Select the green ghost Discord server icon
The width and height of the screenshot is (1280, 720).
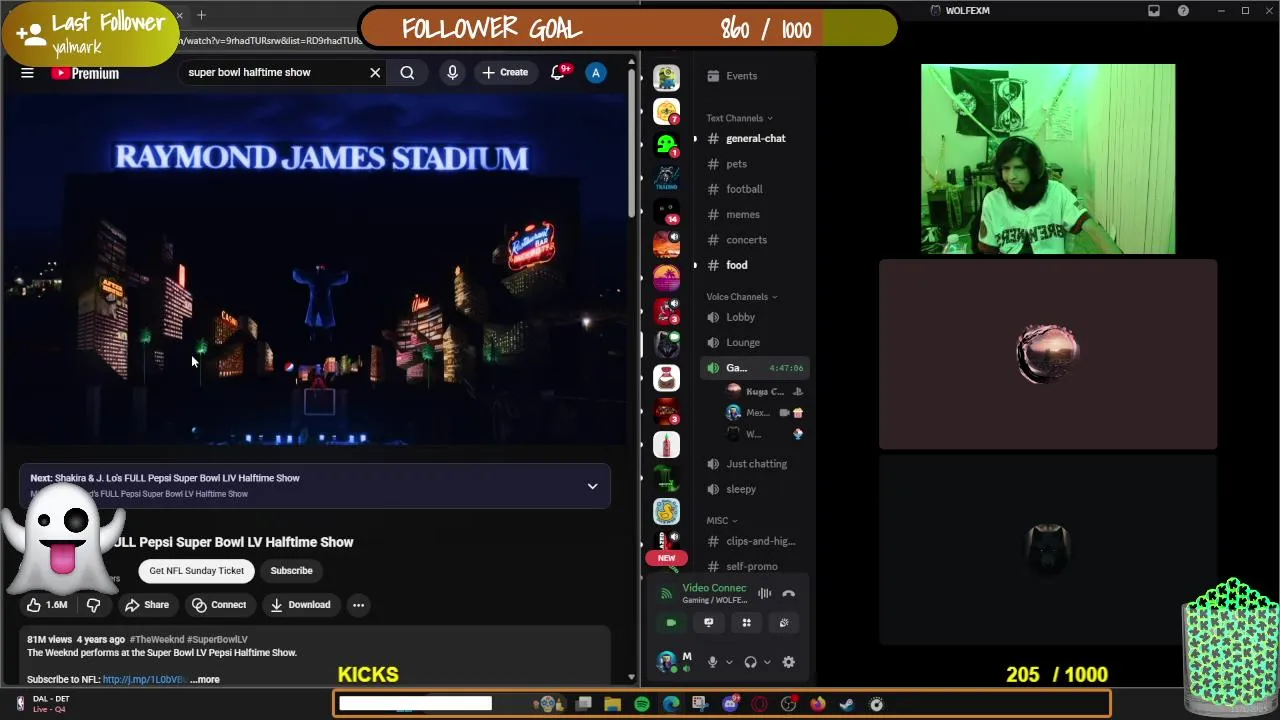click(666, 145)
